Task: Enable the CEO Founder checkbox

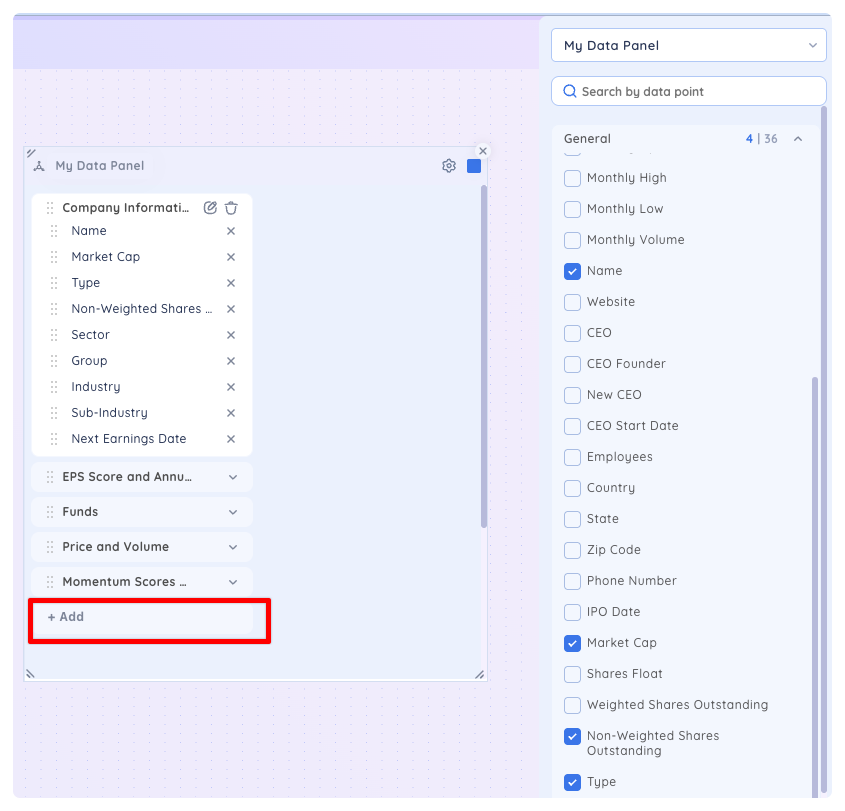Action: tap(572, 364)
